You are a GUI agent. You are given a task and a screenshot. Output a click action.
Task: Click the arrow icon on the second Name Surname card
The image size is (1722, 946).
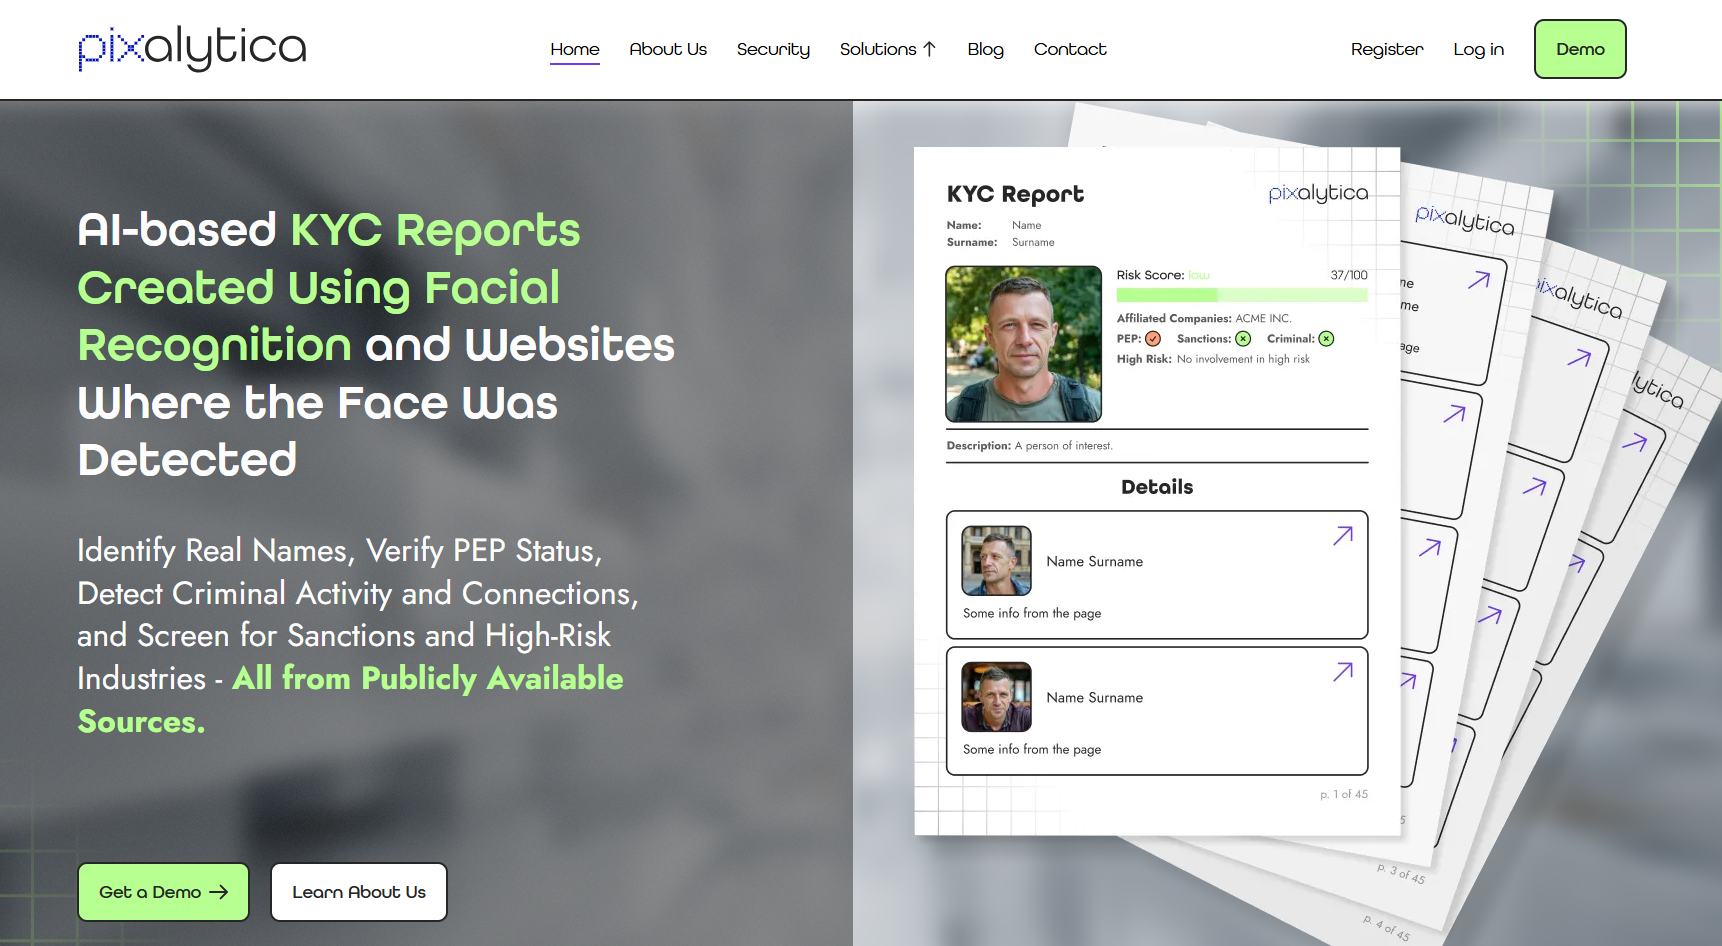point(1343,672)
